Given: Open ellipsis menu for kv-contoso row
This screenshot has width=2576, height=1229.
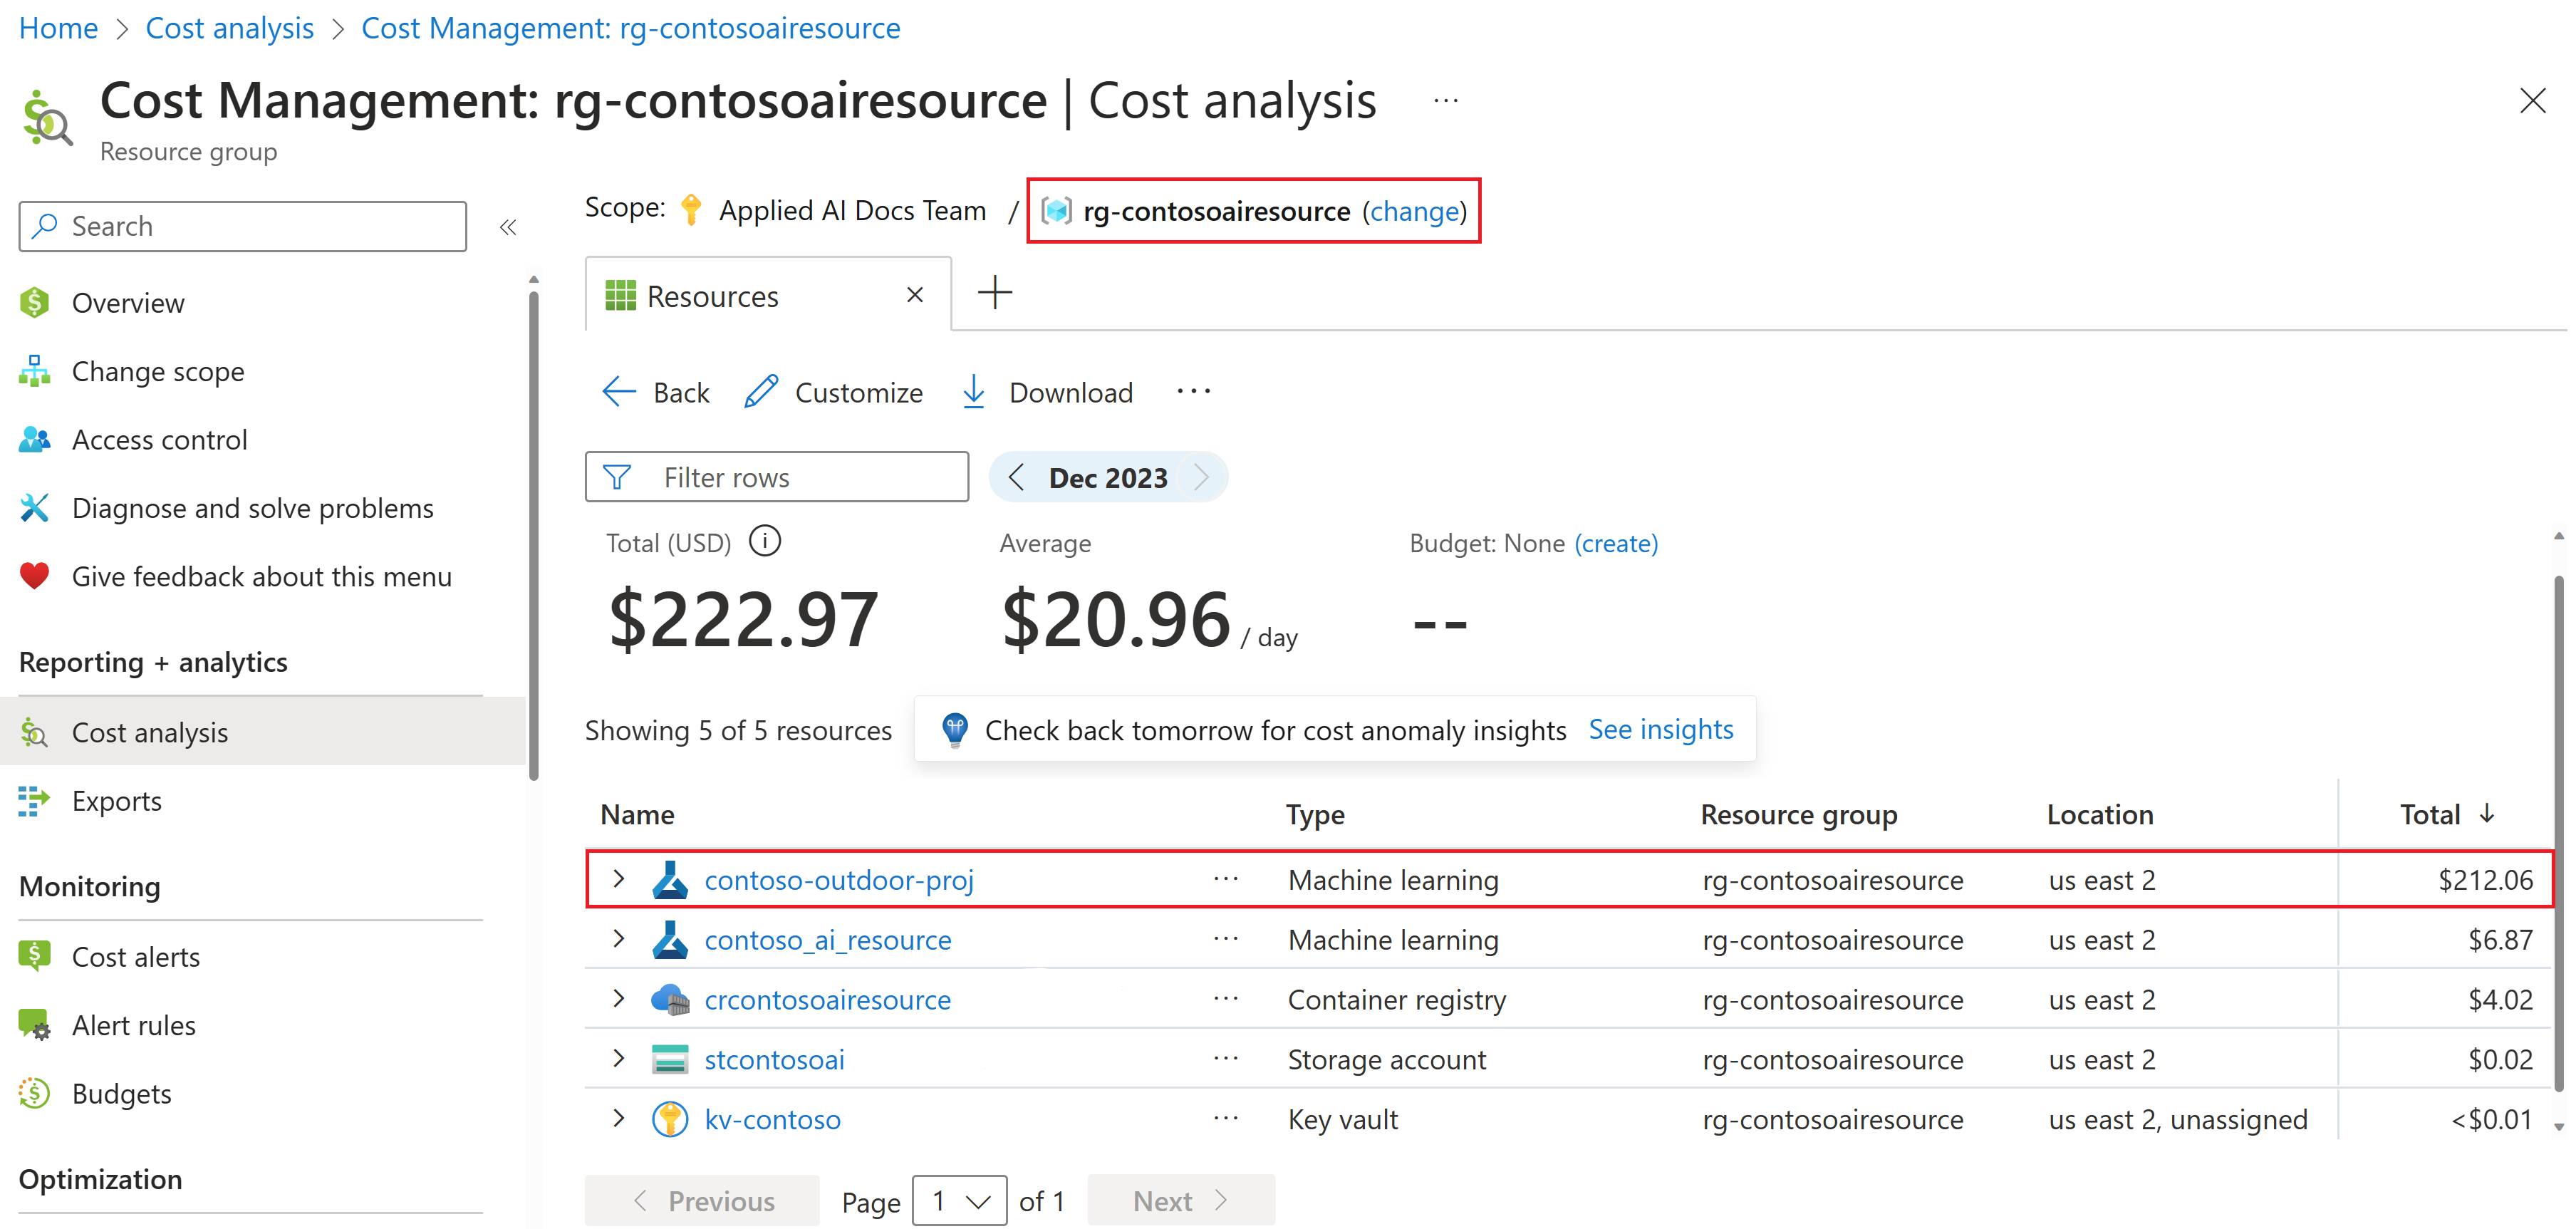Looking at the screenshot, I should point(1226,1118).
